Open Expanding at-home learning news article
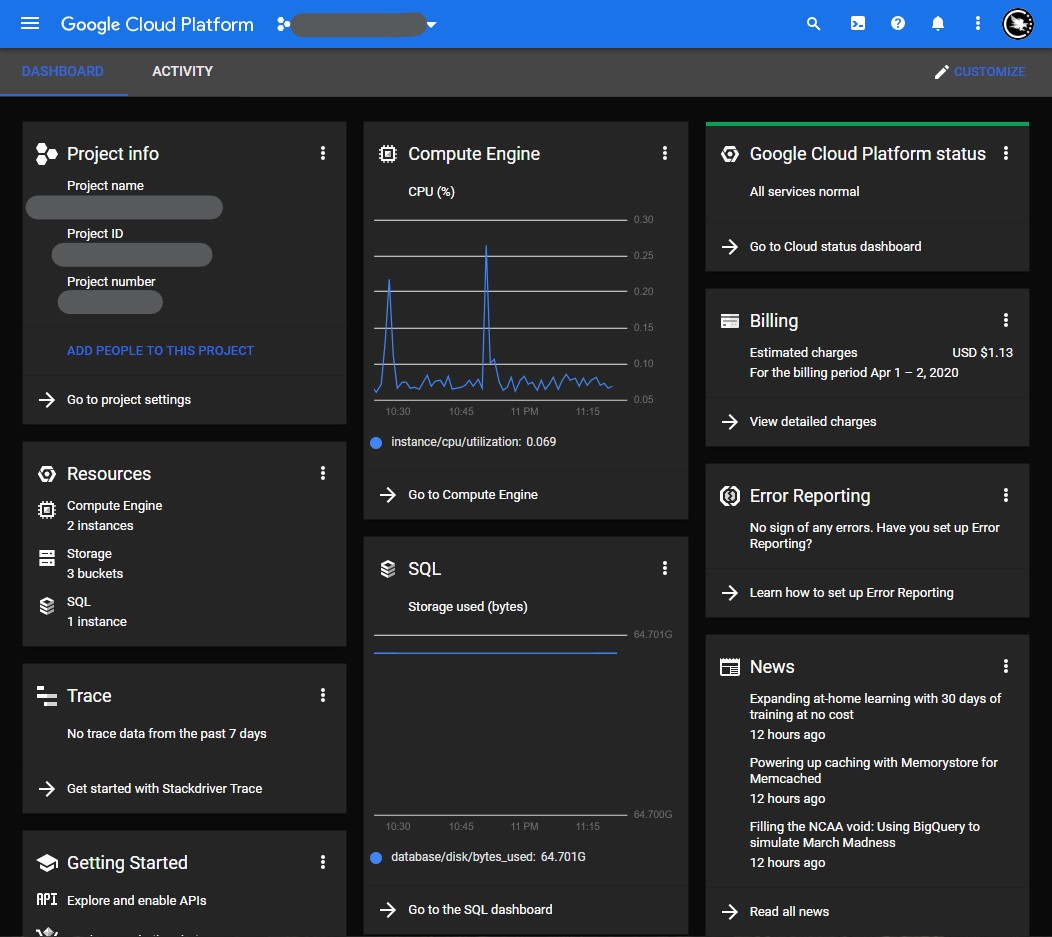 pos(876,707)
